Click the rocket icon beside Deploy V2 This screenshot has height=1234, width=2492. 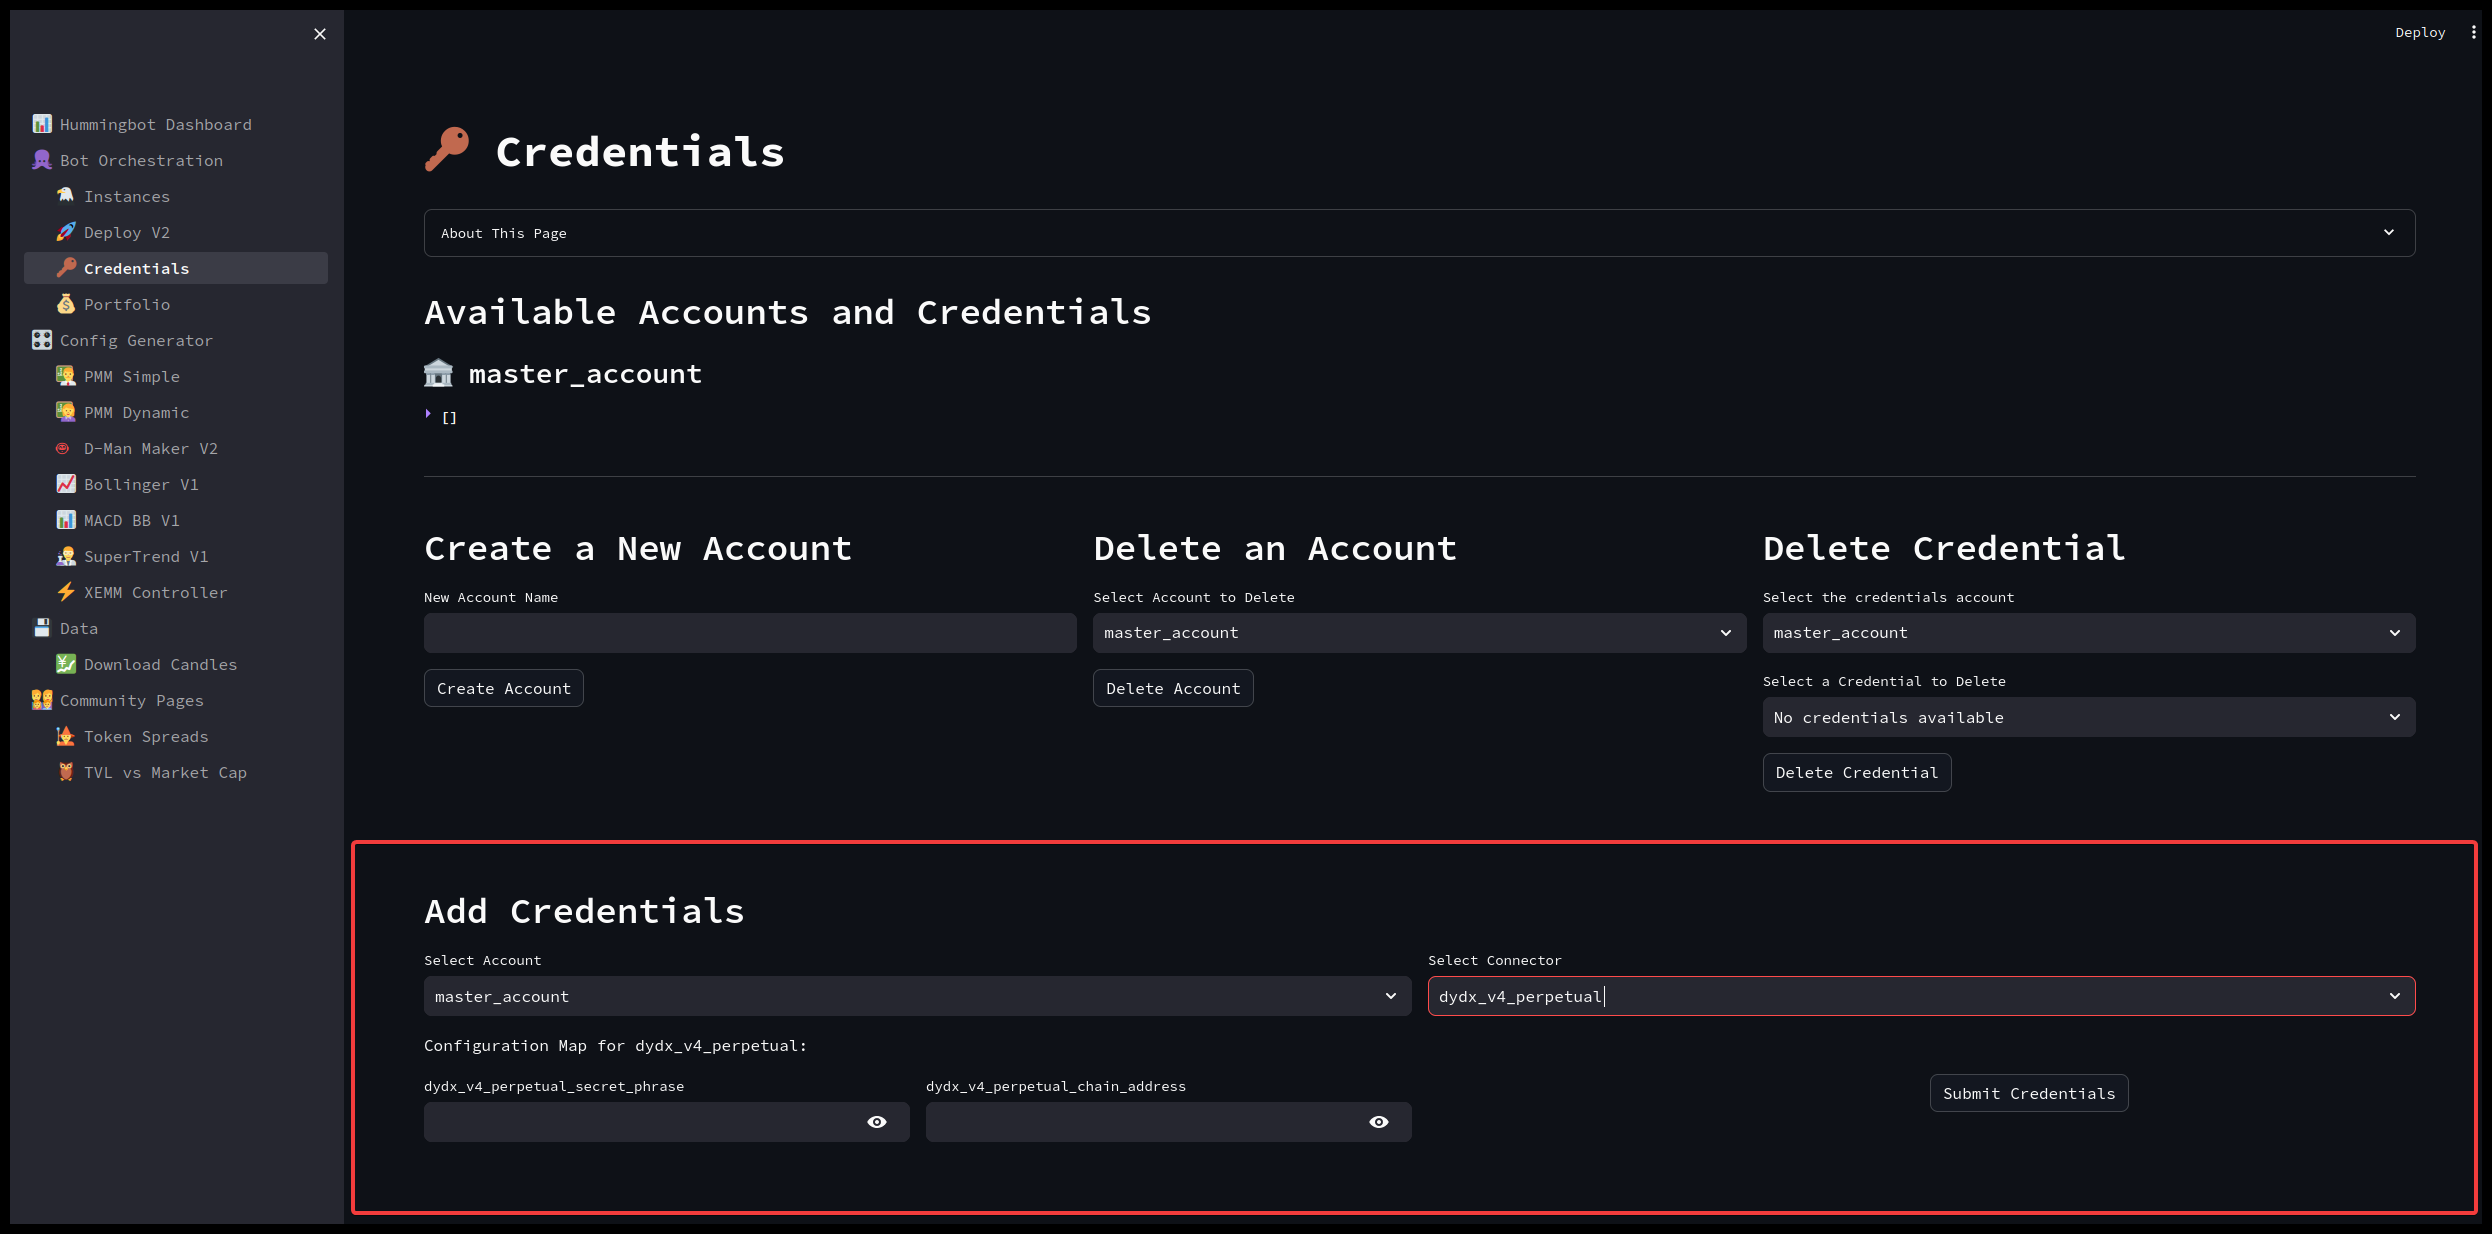click(66, 232)
